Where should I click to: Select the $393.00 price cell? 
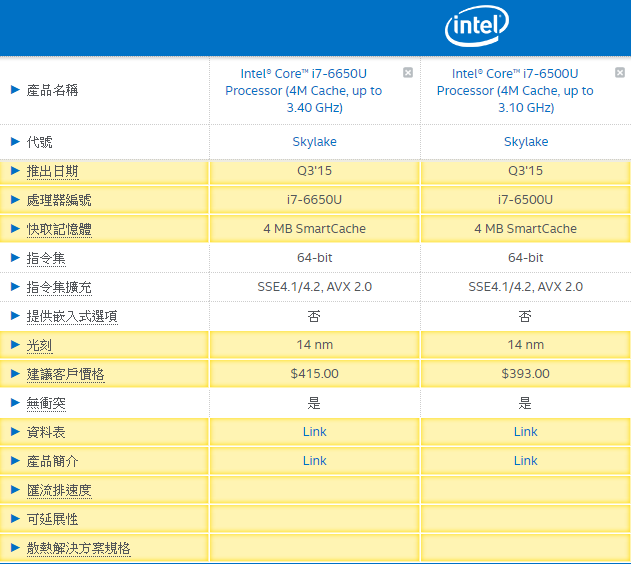(526, 374)
